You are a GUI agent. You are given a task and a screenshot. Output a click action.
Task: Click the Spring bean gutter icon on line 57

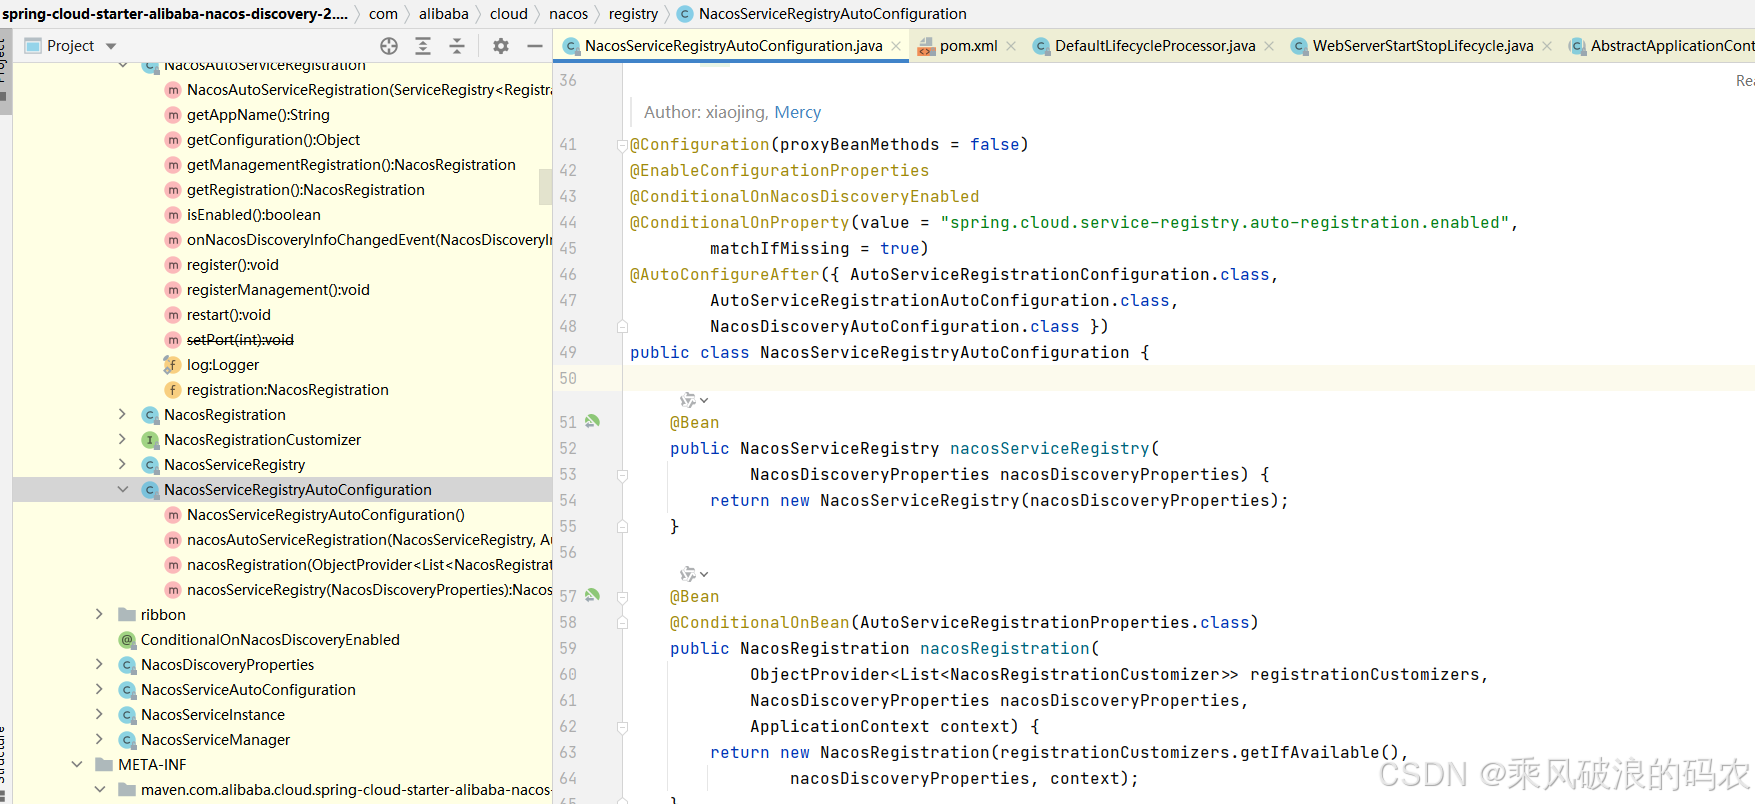[x=592, y=596]
